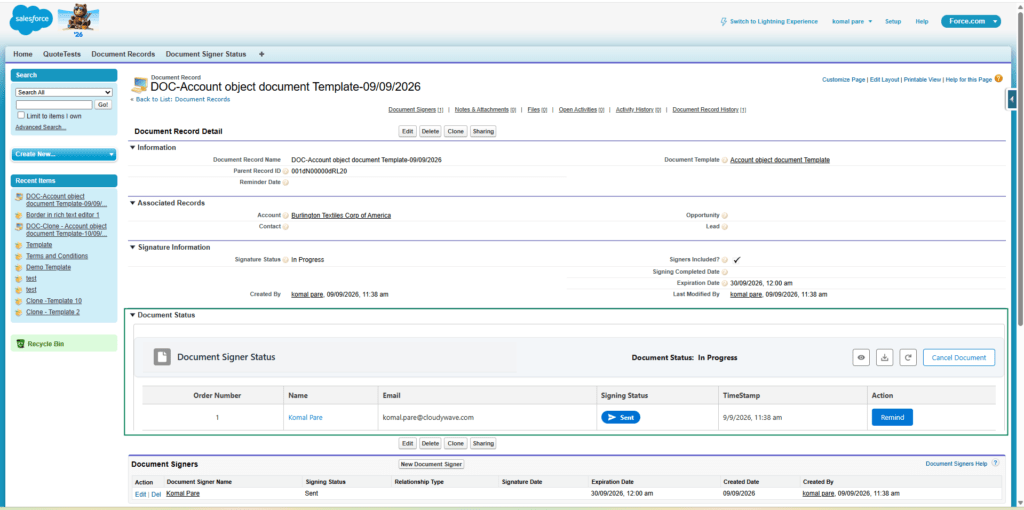Open the Home tab
The height and width of the screenshot is (510, 1024).
click(x=23, y=54)
